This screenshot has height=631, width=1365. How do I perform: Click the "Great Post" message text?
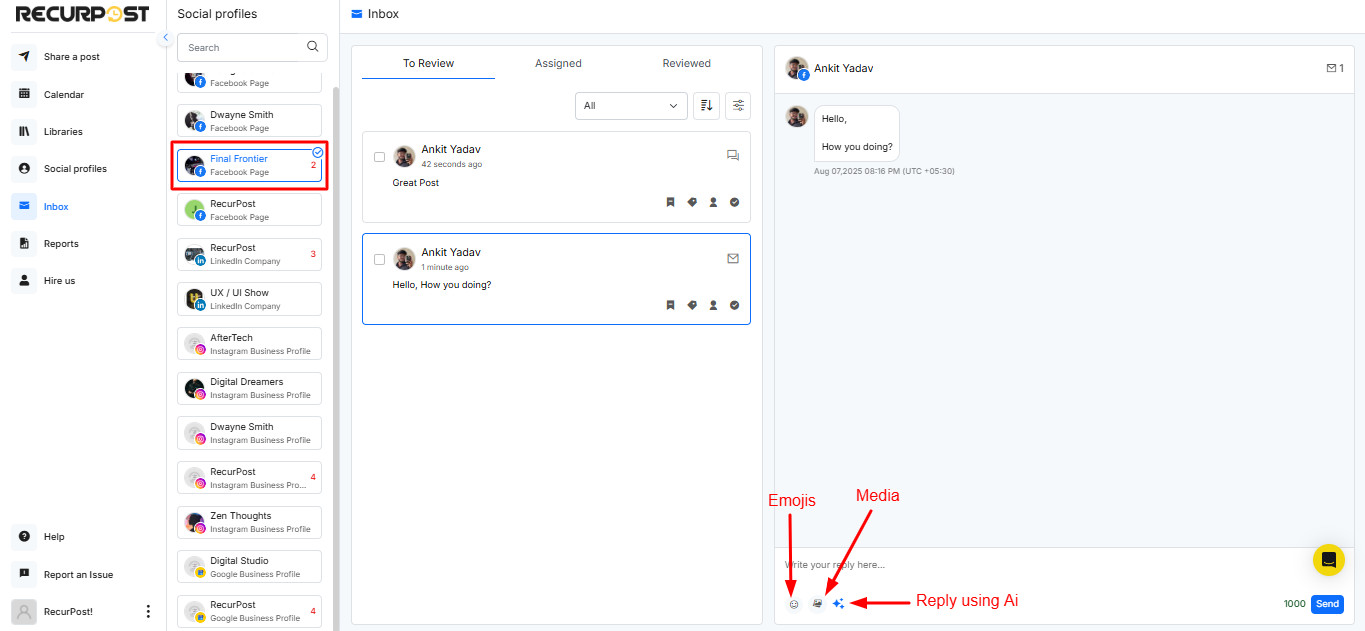(416, 183)
